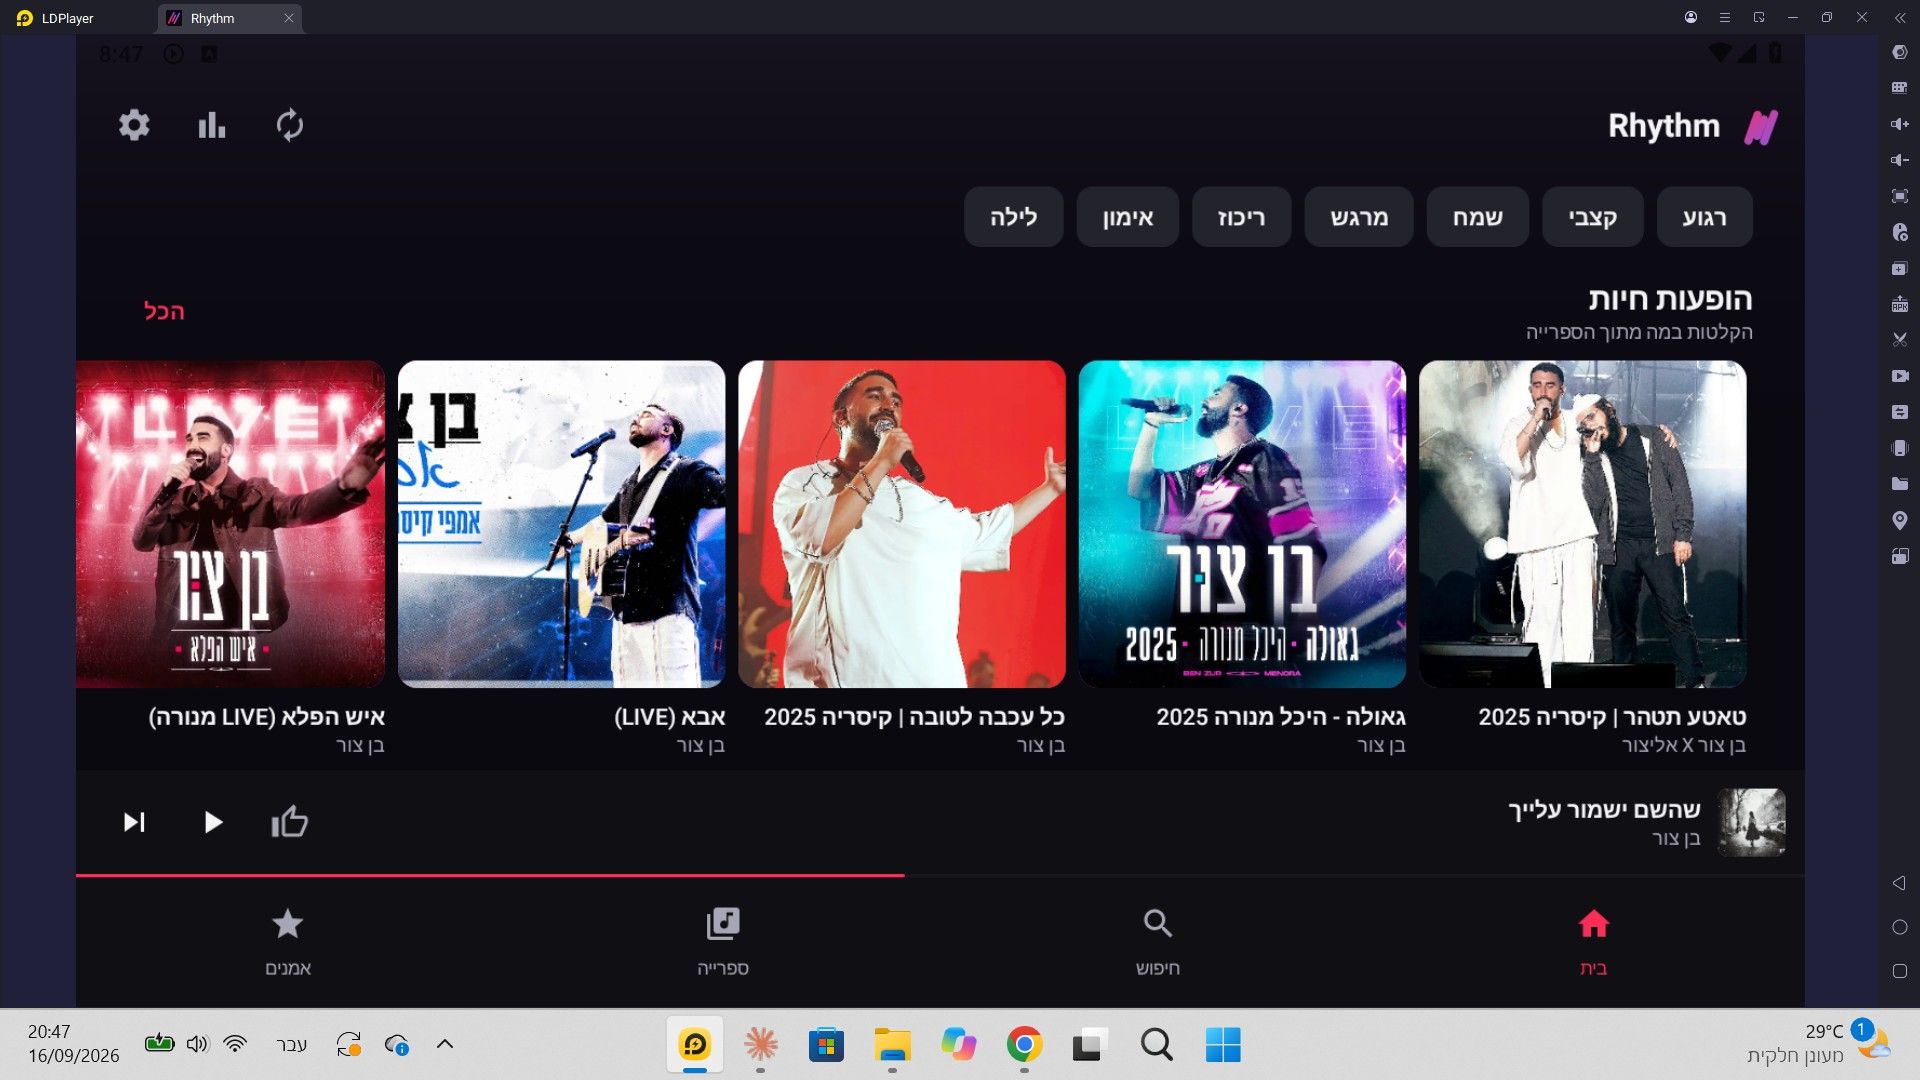Open File Explorer from the taskbar
Screen dimensions: 1920x1080
pos(892,1045)
